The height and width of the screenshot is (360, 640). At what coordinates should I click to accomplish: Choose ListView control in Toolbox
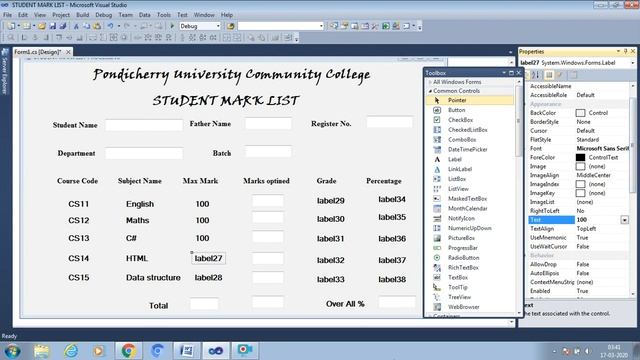(458, 189)
